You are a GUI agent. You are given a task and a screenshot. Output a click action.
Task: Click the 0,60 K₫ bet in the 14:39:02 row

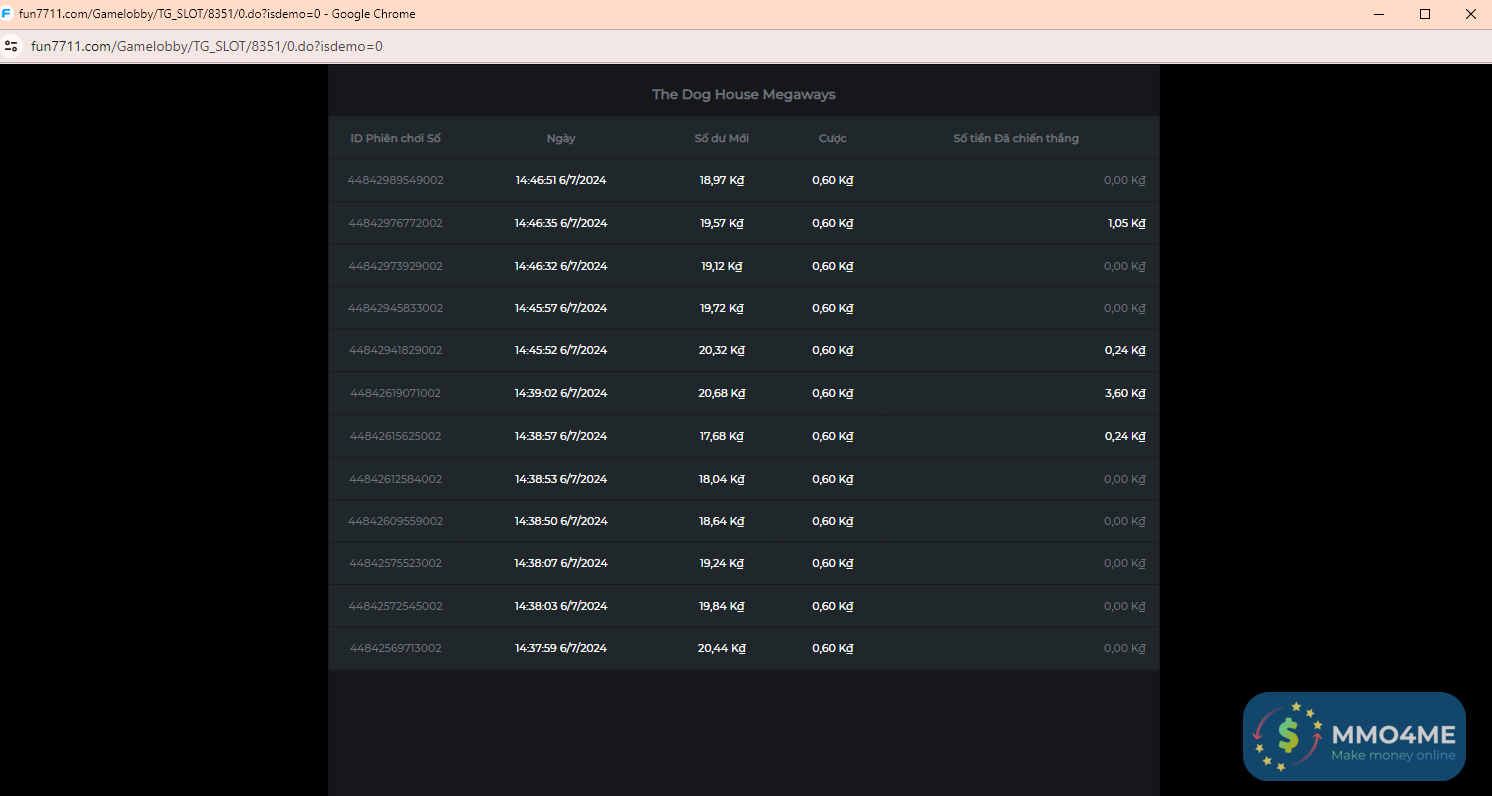coord(832,393)
